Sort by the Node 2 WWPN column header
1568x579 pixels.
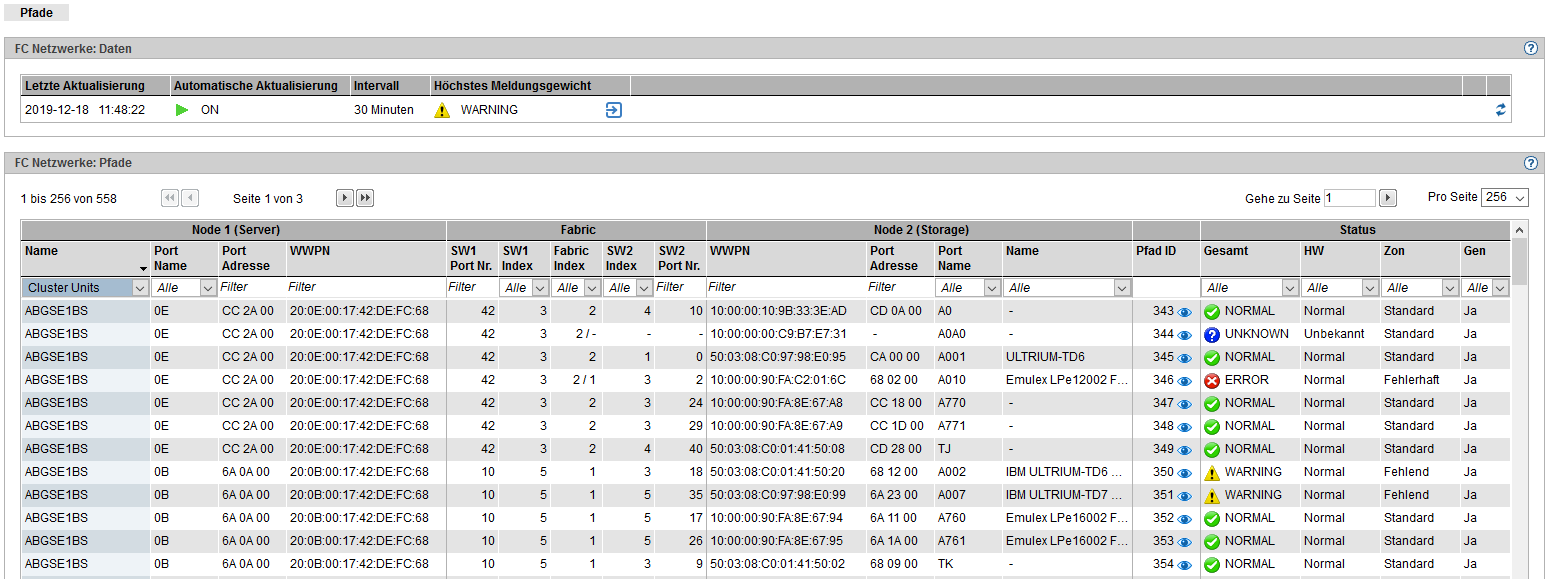786,258
